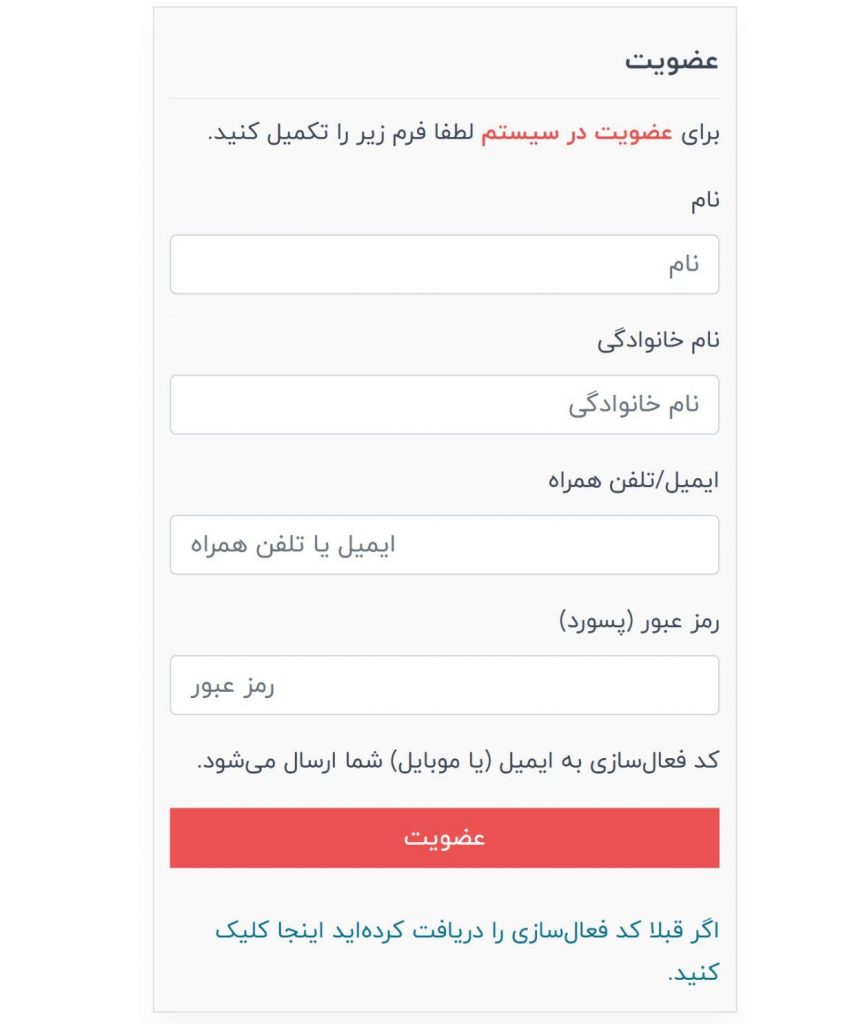Click the red عضویت در سیستم text

[x=577, y=133]
